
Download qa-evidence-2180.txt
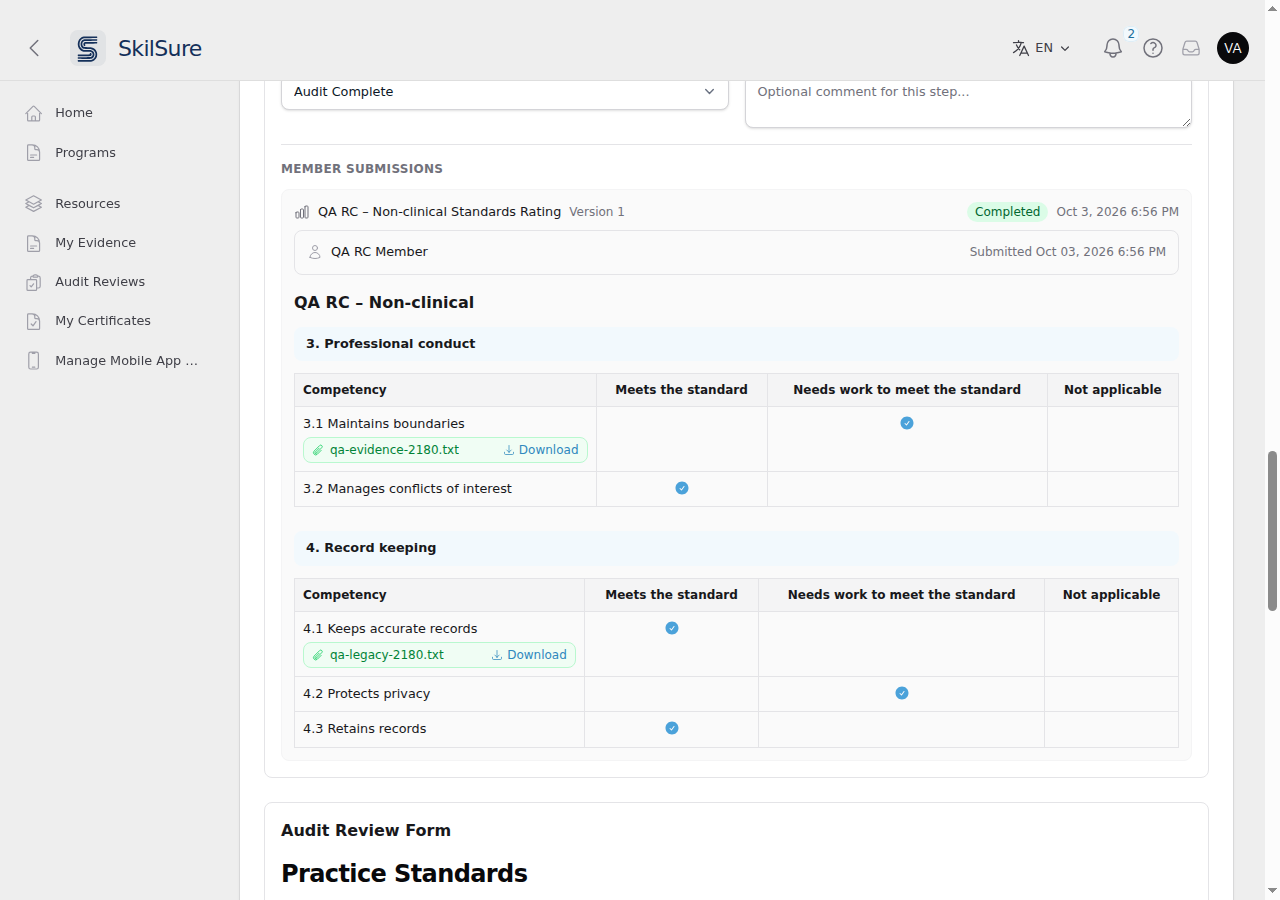coord(541,450)
